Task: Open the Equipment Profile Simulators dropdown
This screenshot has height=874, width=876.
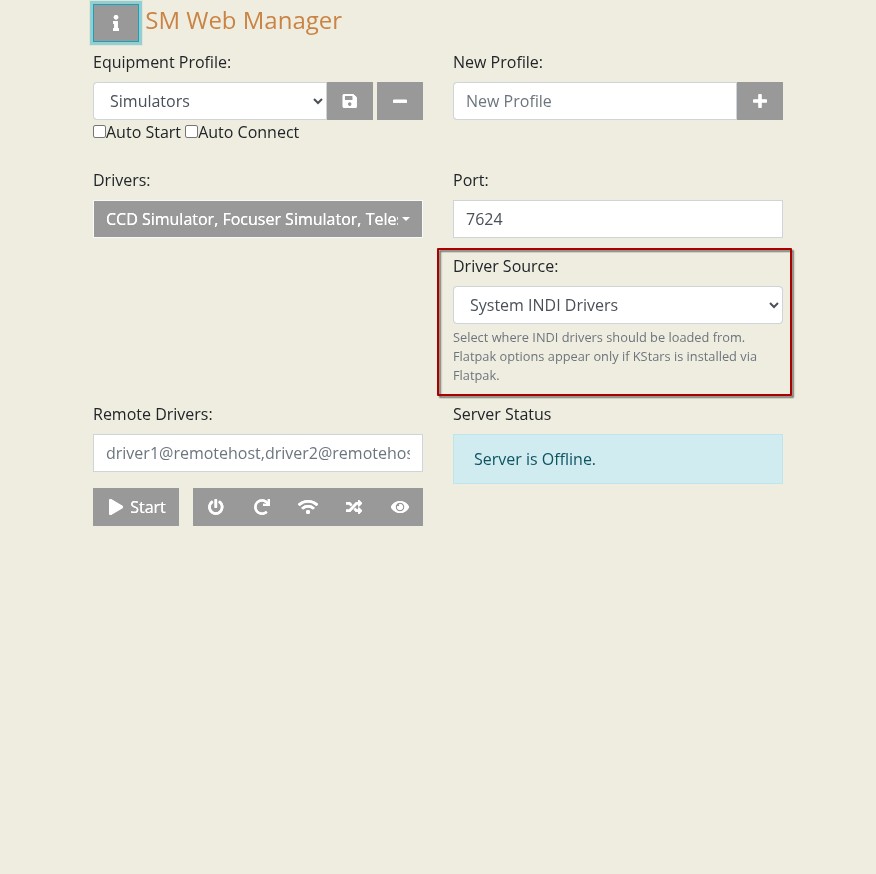Action: (210, 101)
